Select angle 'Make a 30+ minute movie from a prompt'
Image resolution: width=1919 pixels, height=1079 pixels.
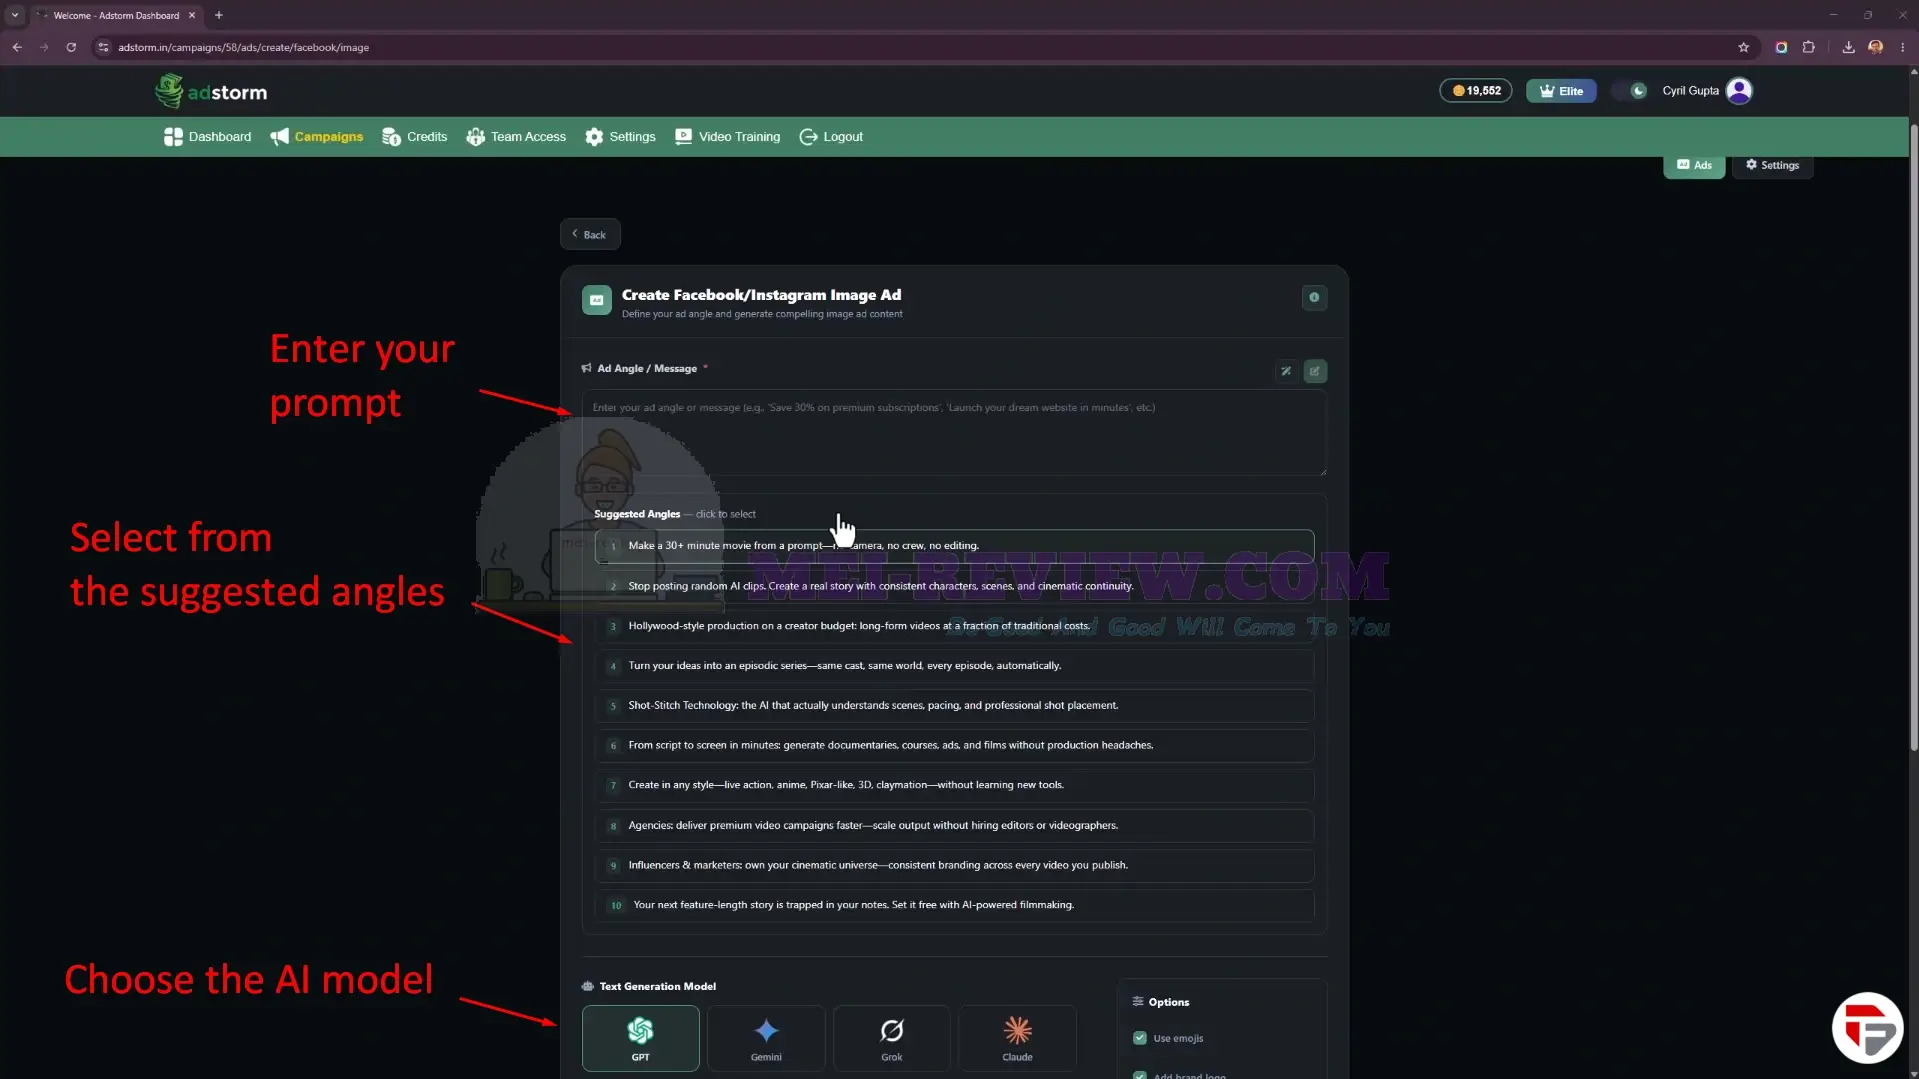954,546
